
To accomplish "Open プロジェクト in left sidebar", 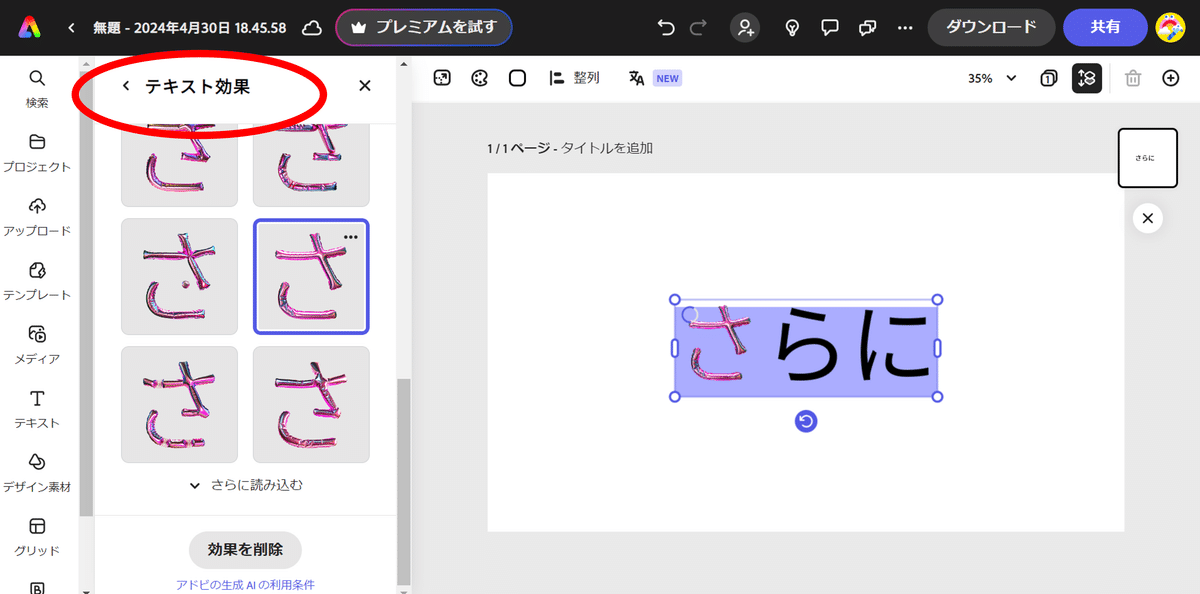I will pos(37,152).
